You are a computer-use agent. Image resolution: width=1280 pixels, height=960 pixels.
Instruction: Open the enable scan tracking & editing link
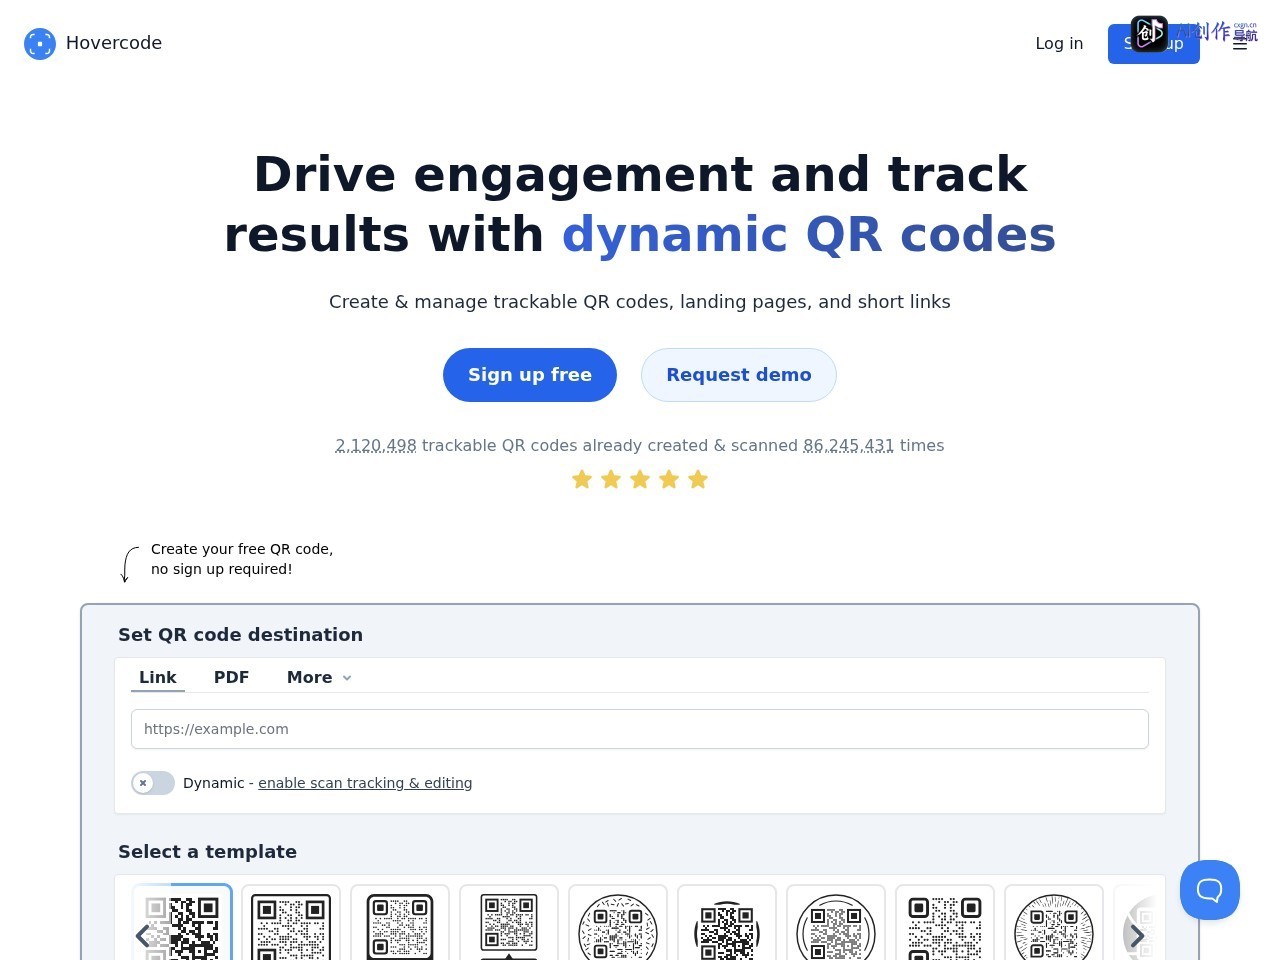365,783
